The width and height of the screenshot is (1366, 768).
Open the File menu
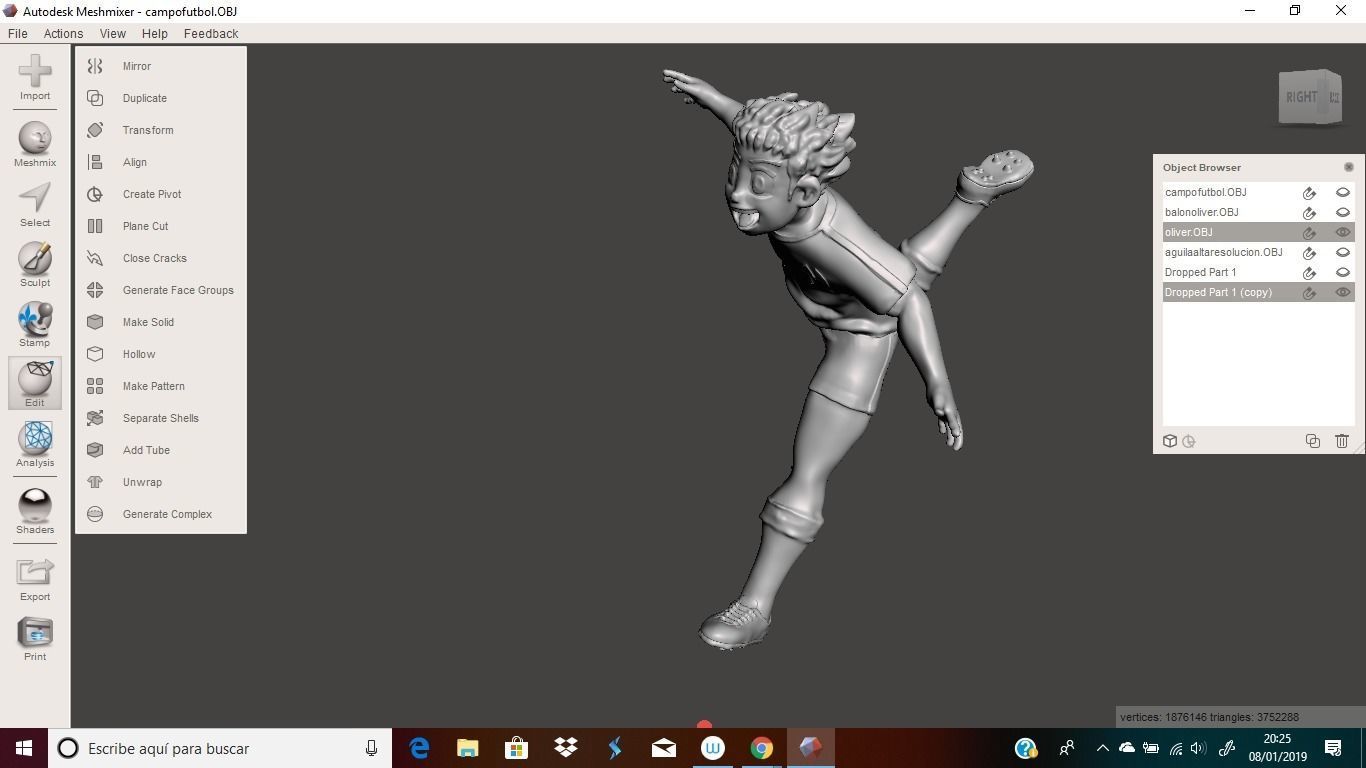(x=18, y=33)
